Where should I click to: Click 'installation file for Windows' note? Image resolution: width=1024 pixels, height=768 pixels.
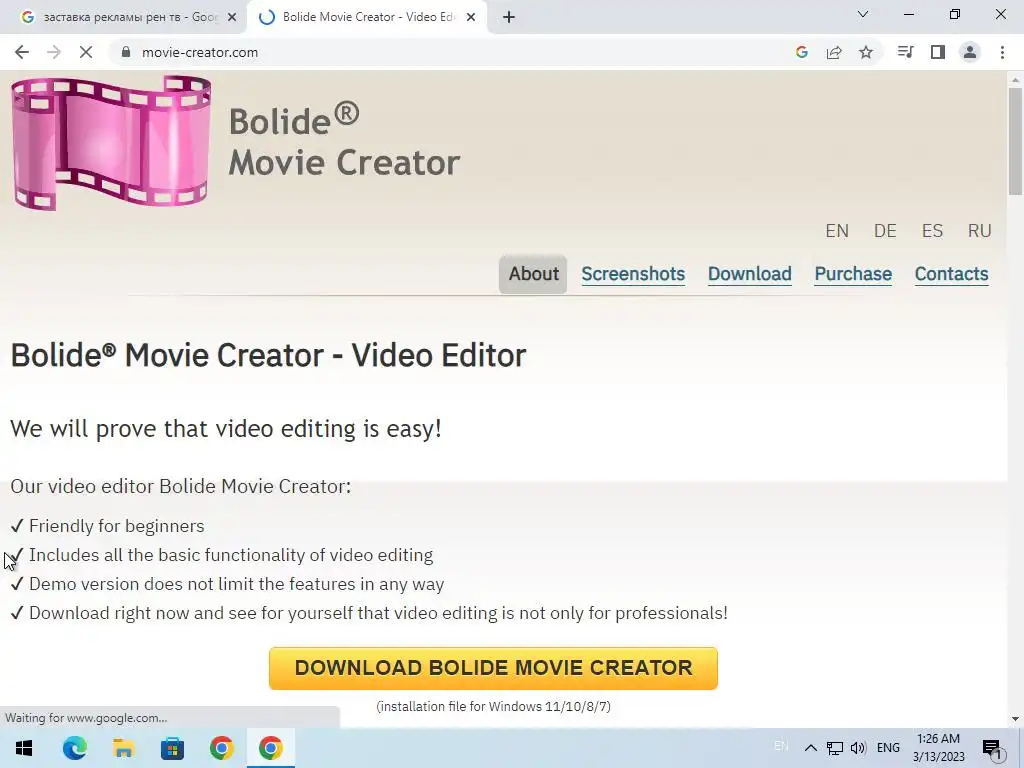494,707
